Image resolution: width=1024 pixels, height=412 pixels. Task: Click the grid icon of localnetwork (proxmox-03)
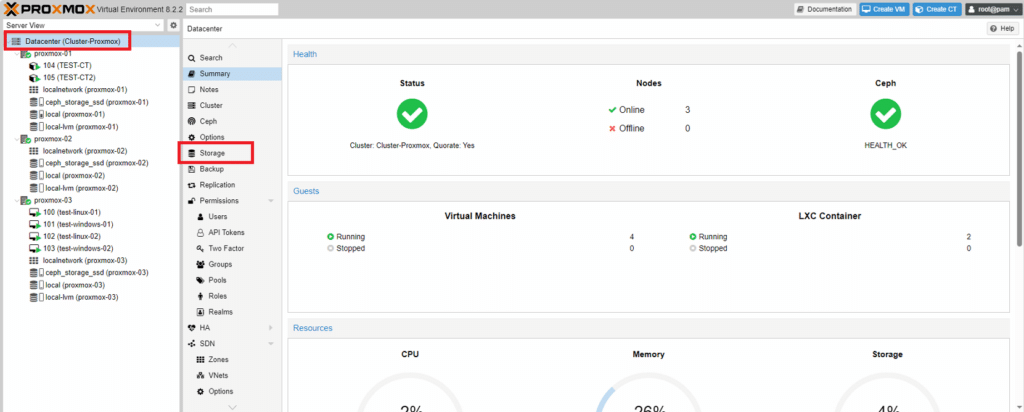[x=34, y=261]
